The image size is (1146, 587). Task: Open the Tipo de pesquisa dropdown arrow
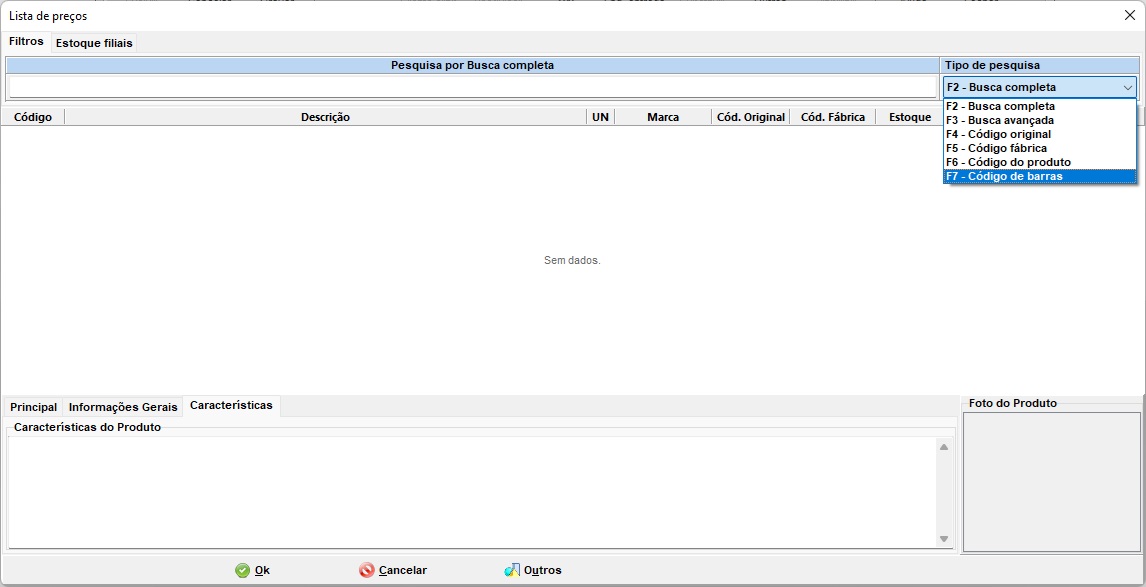(x=1127, y=87)
